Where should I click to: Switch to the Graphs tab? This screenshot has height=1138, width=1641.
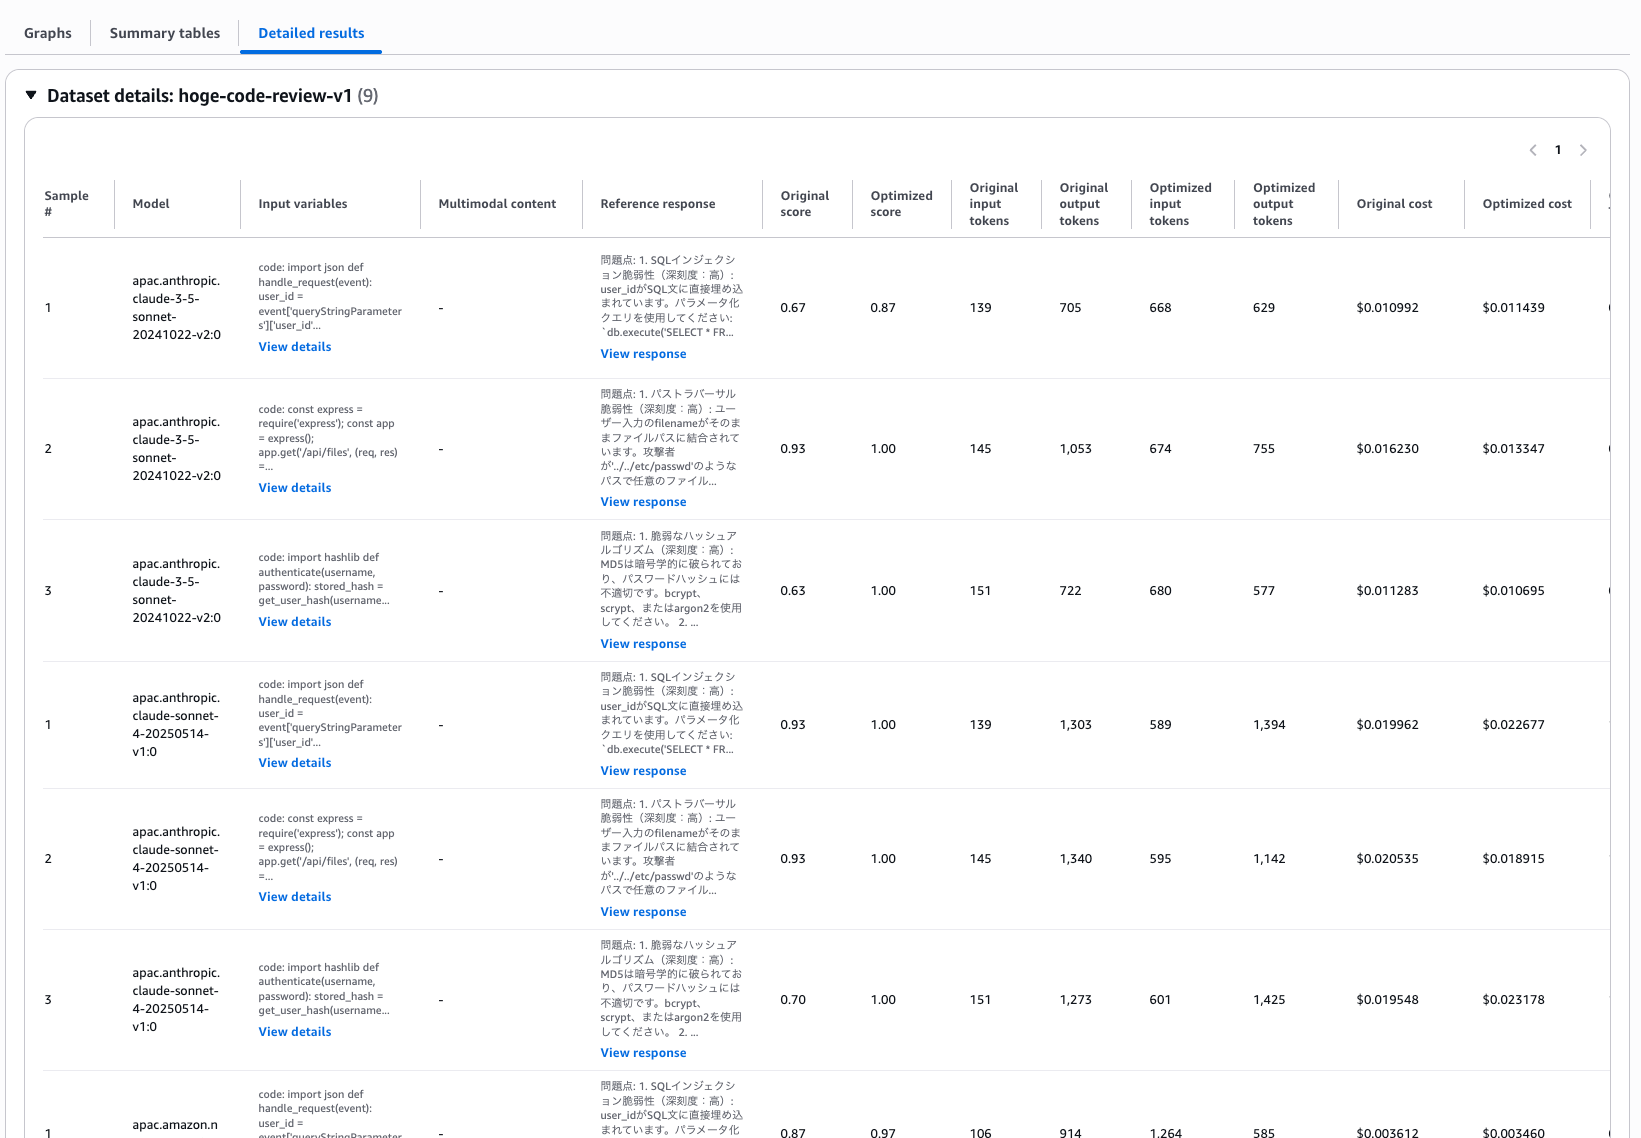tap(48, 33)
